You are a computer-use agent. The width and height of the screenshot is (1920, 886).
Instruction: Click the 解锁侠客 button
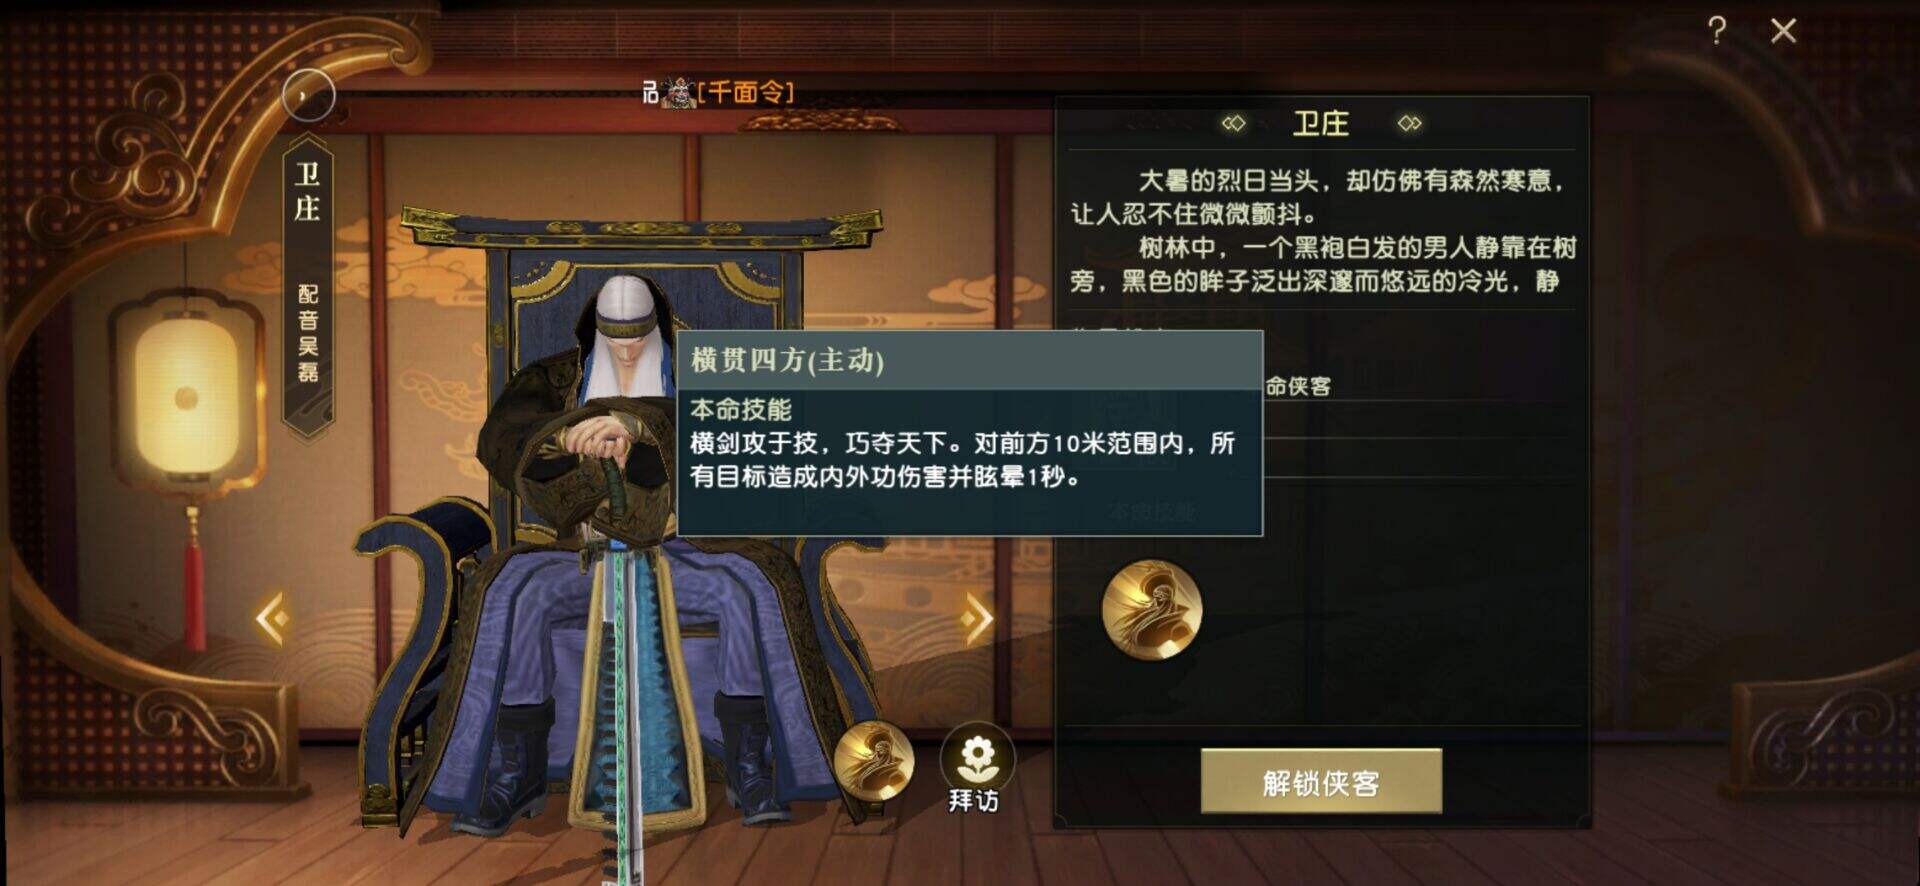pos(1321,781)
